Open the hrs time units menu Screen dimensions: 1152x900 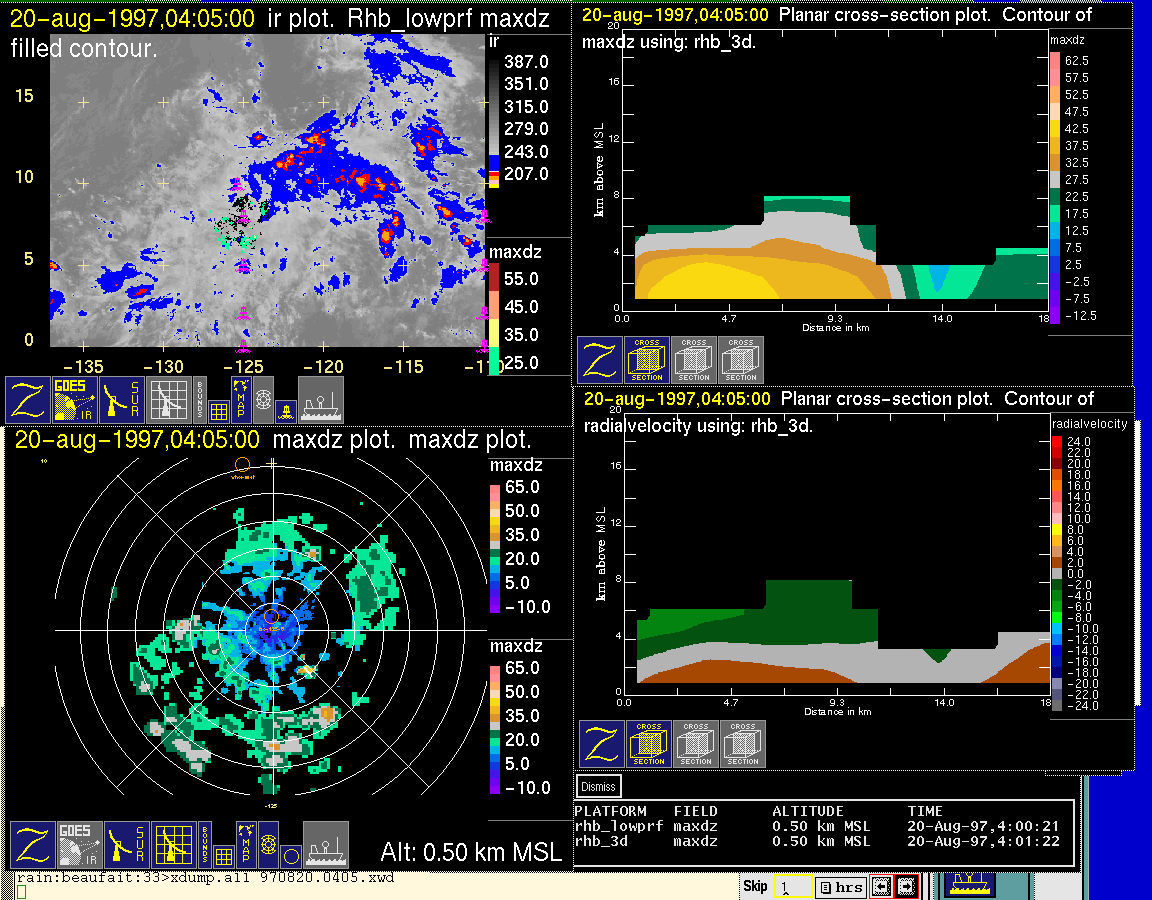(x=838, y=887)
